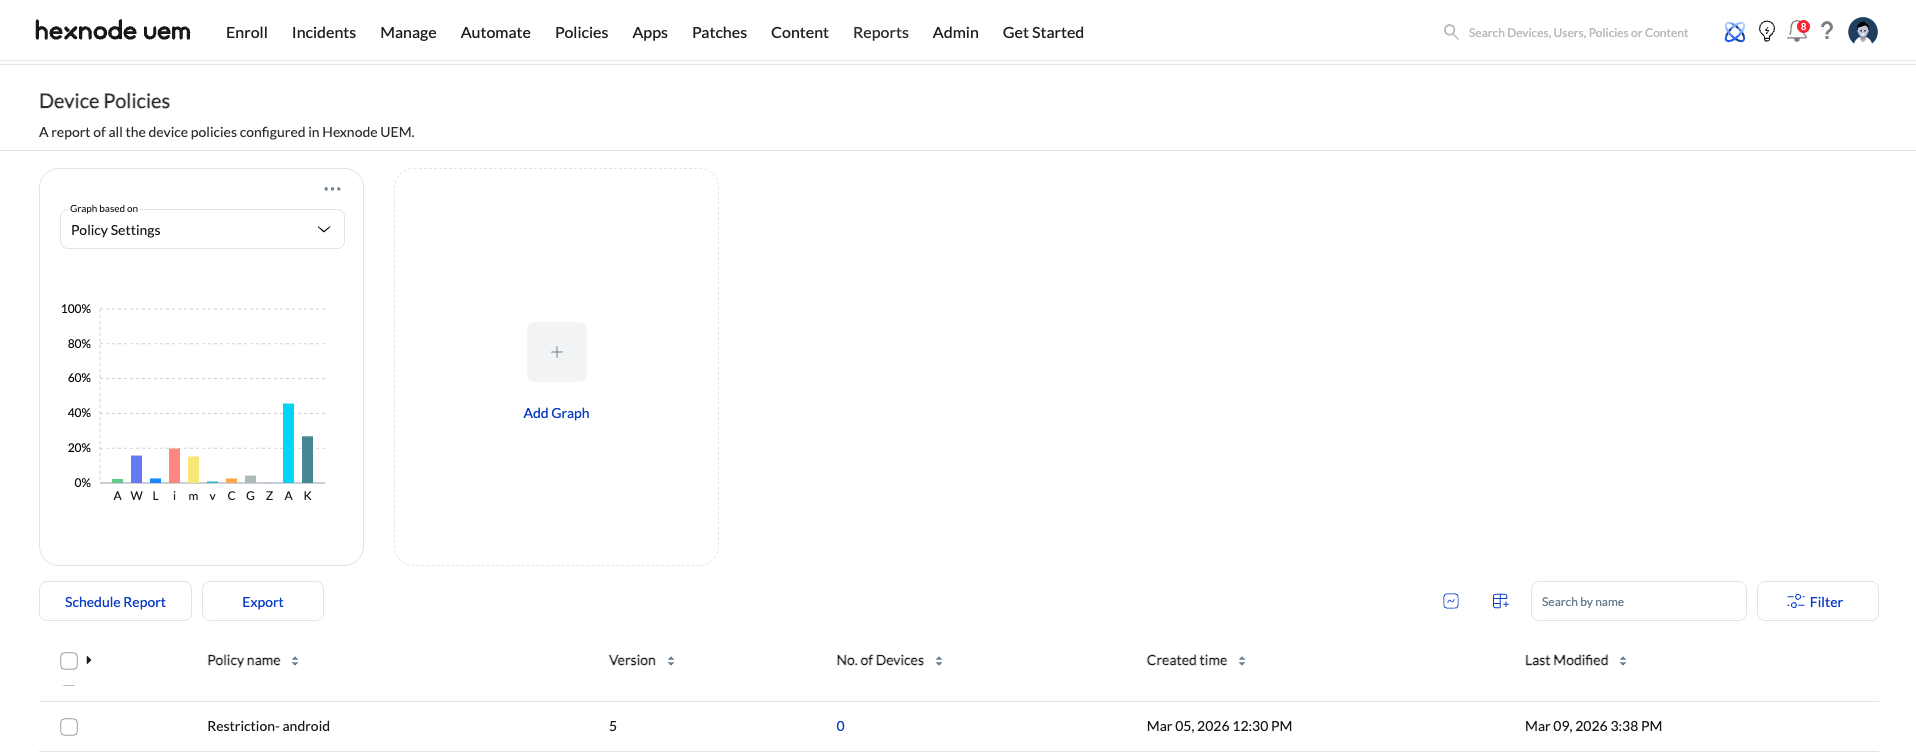Image resolution: width=1916 pixels, height=752 pixels.
Task: Open the user profile avatar
Action: (1862, 32)
